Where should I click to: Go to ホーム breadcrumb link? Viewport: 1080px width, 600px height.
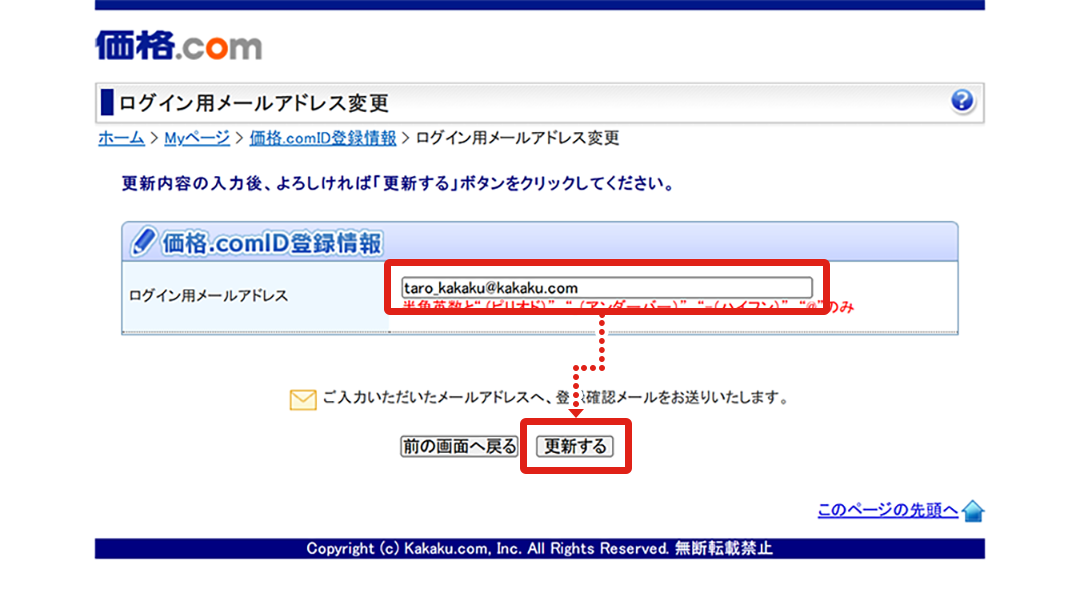121,138
